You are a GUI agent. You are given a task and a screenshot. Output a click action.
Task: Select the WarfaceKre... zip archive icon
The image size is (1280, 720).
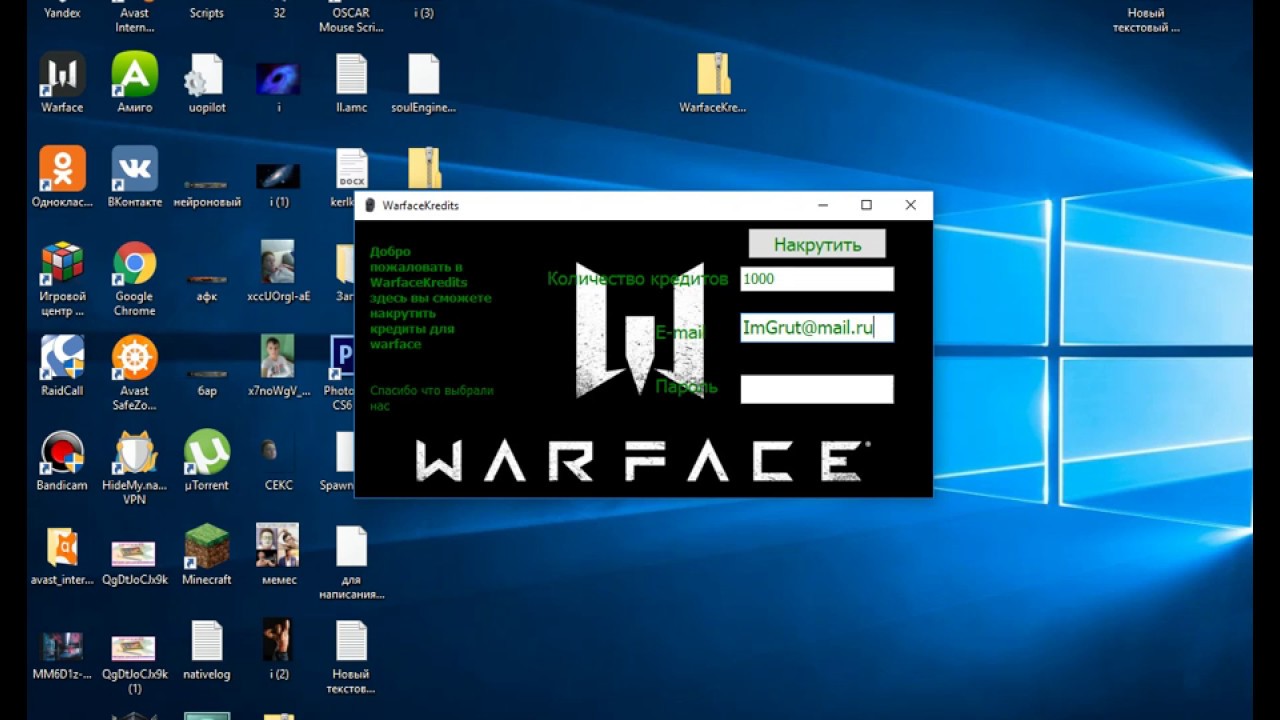coord(713,84)
